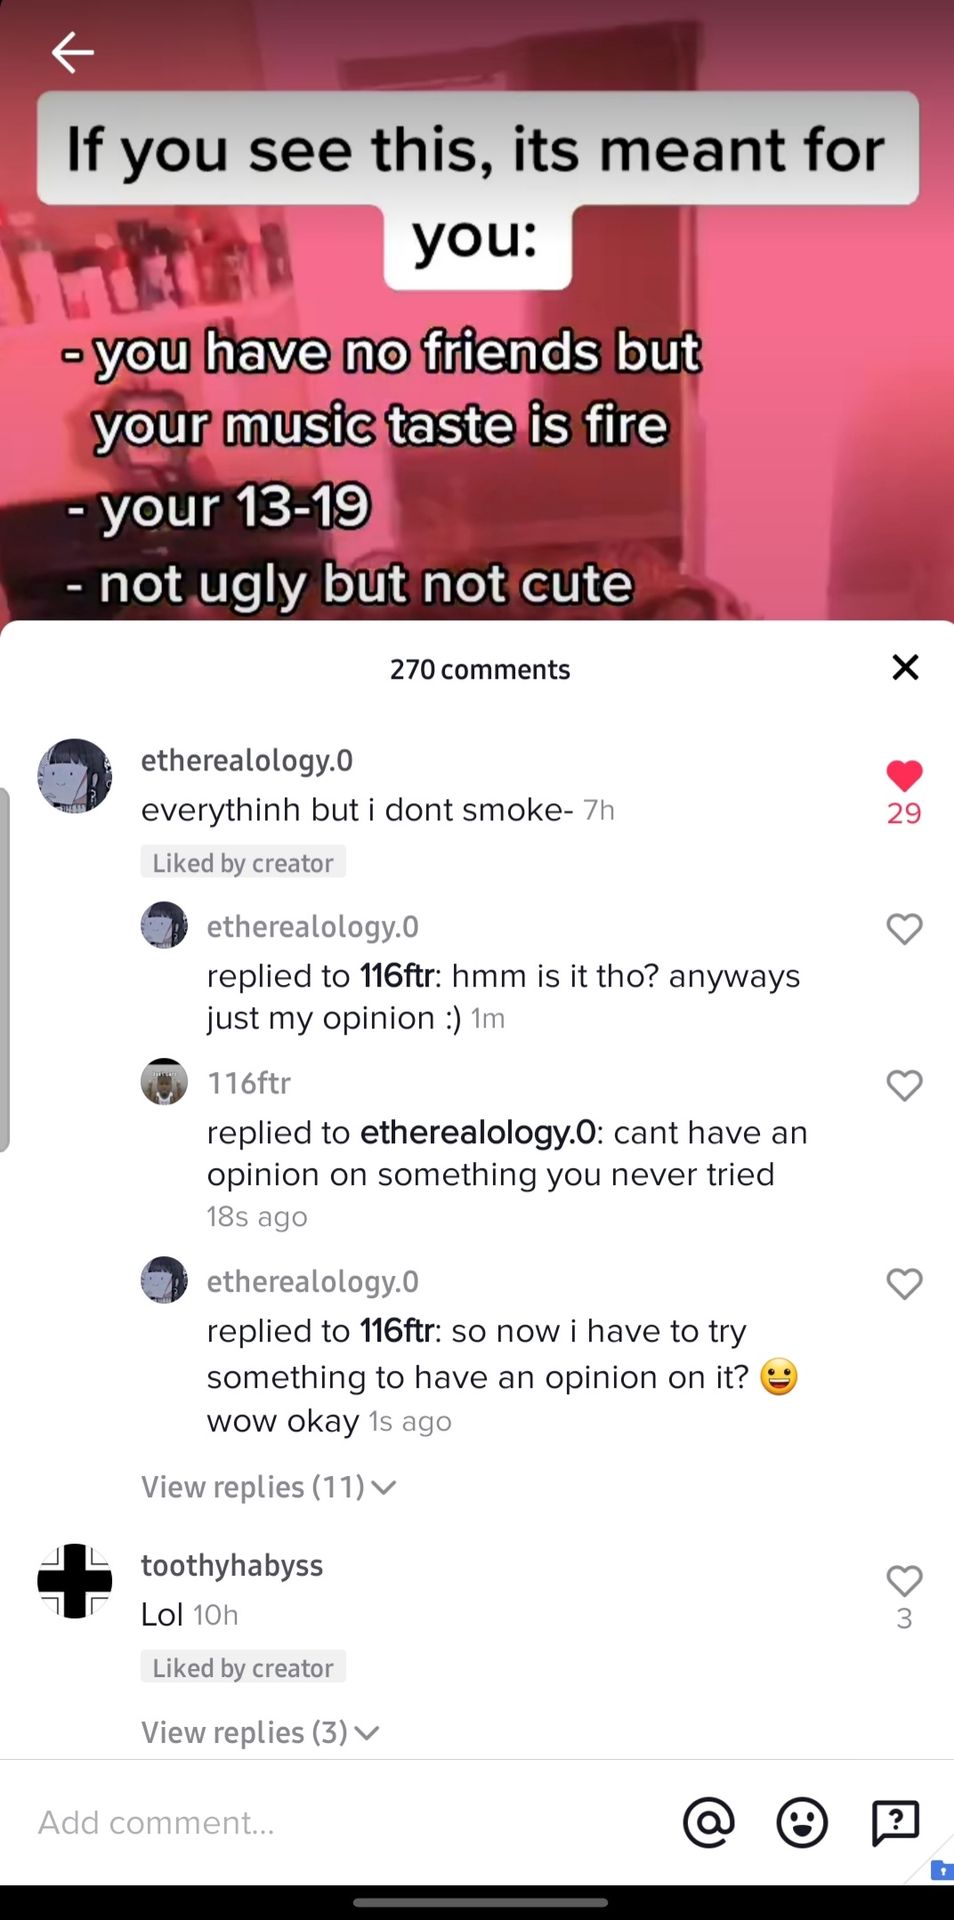Open toothyhabyss's cross avatar
954x1920 pixels.
(75, 1581)
